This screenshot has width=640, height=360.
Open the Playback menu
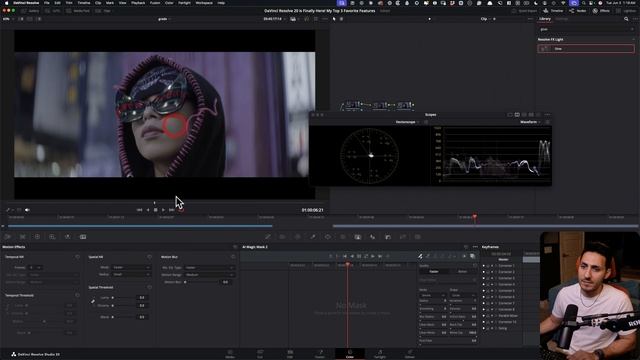coord(138,3)
